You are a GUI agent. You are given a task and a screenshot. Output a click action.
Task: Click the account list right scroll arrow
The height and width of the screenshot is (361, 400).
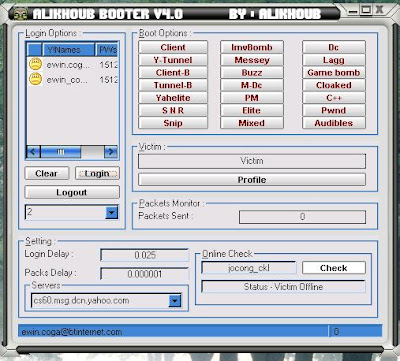click(111, 152)
